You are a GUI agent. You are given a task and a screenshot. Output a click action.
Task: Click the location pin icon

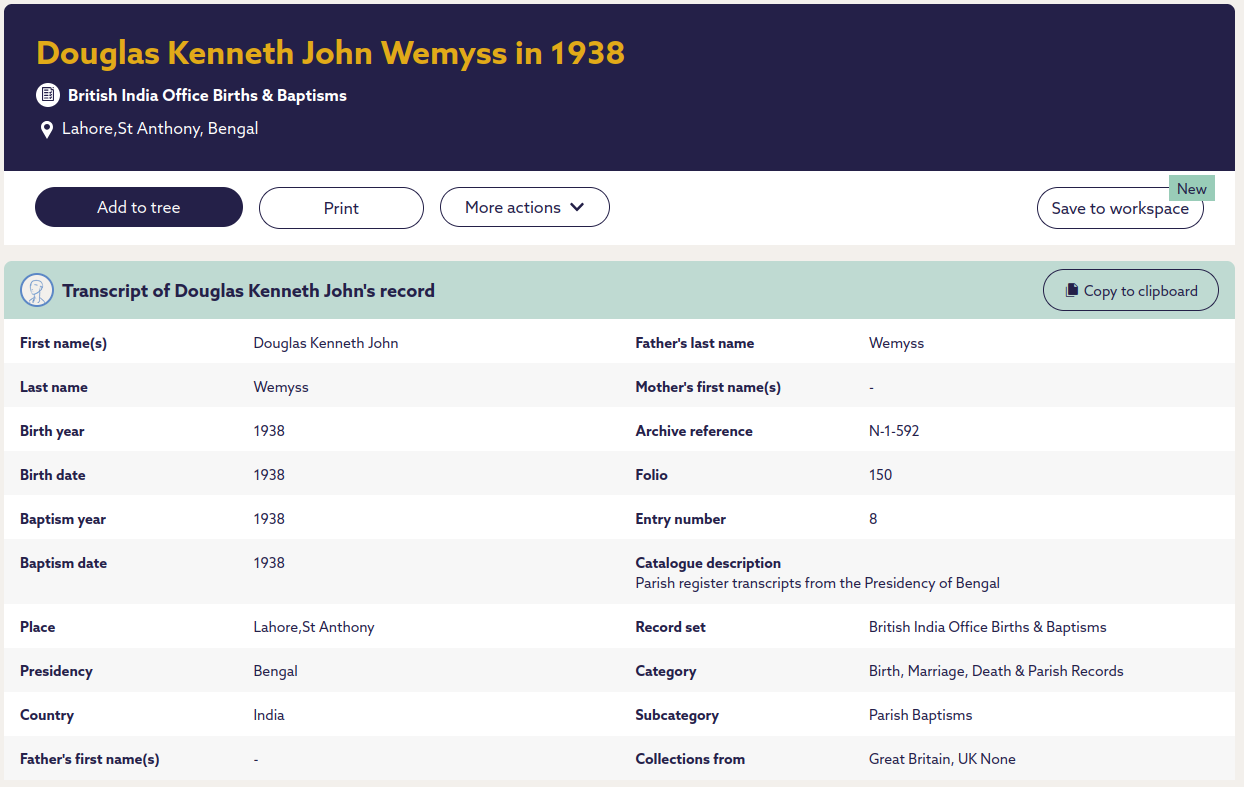click(x=46, y=130)
